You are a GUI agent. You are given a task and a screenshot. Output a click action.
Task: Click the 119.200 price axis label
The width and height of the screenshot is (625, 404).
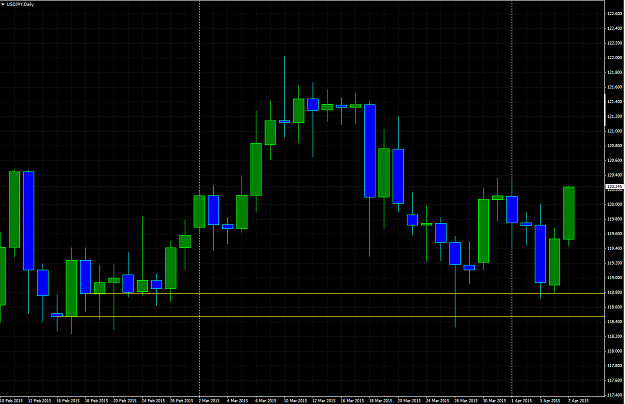tap(615, 263)
